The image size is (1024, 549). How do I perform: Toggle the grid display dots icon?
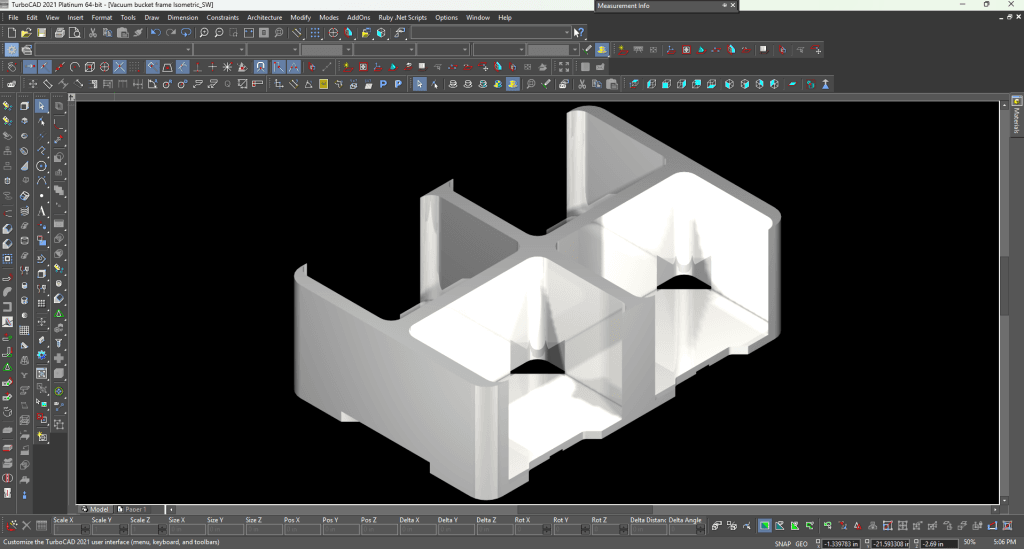pyautogui.click(x=315, y=33)
